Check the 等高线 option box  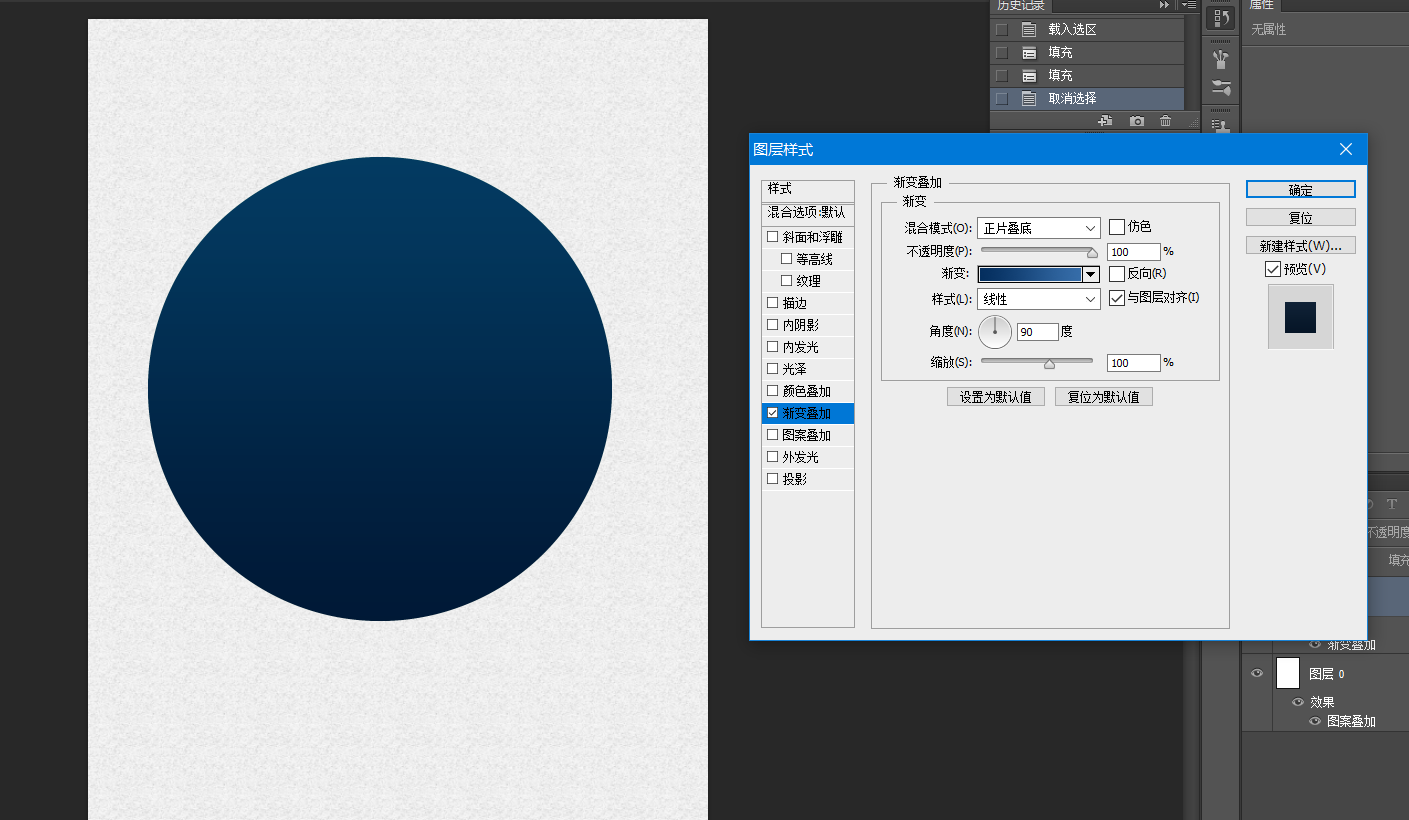tap(786, 259)
